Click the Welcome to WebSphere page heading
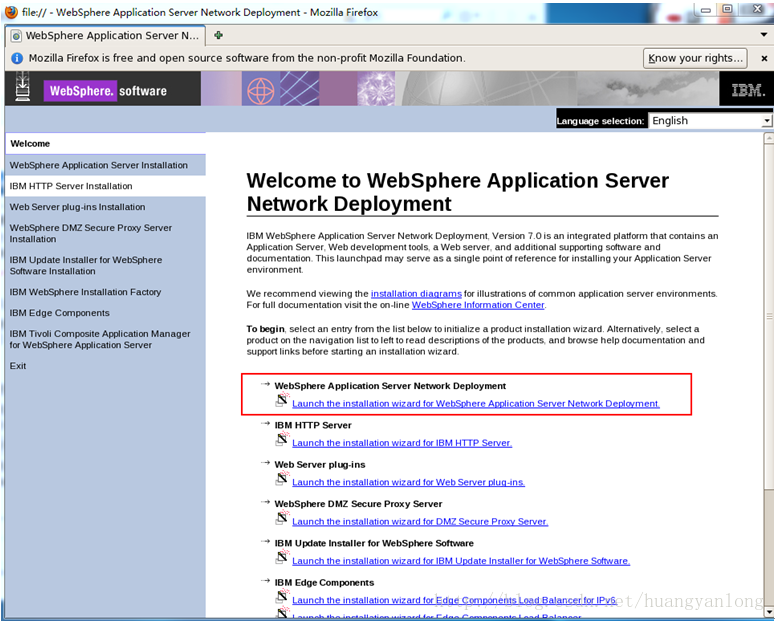775x621 pixels. coord(457,192)
